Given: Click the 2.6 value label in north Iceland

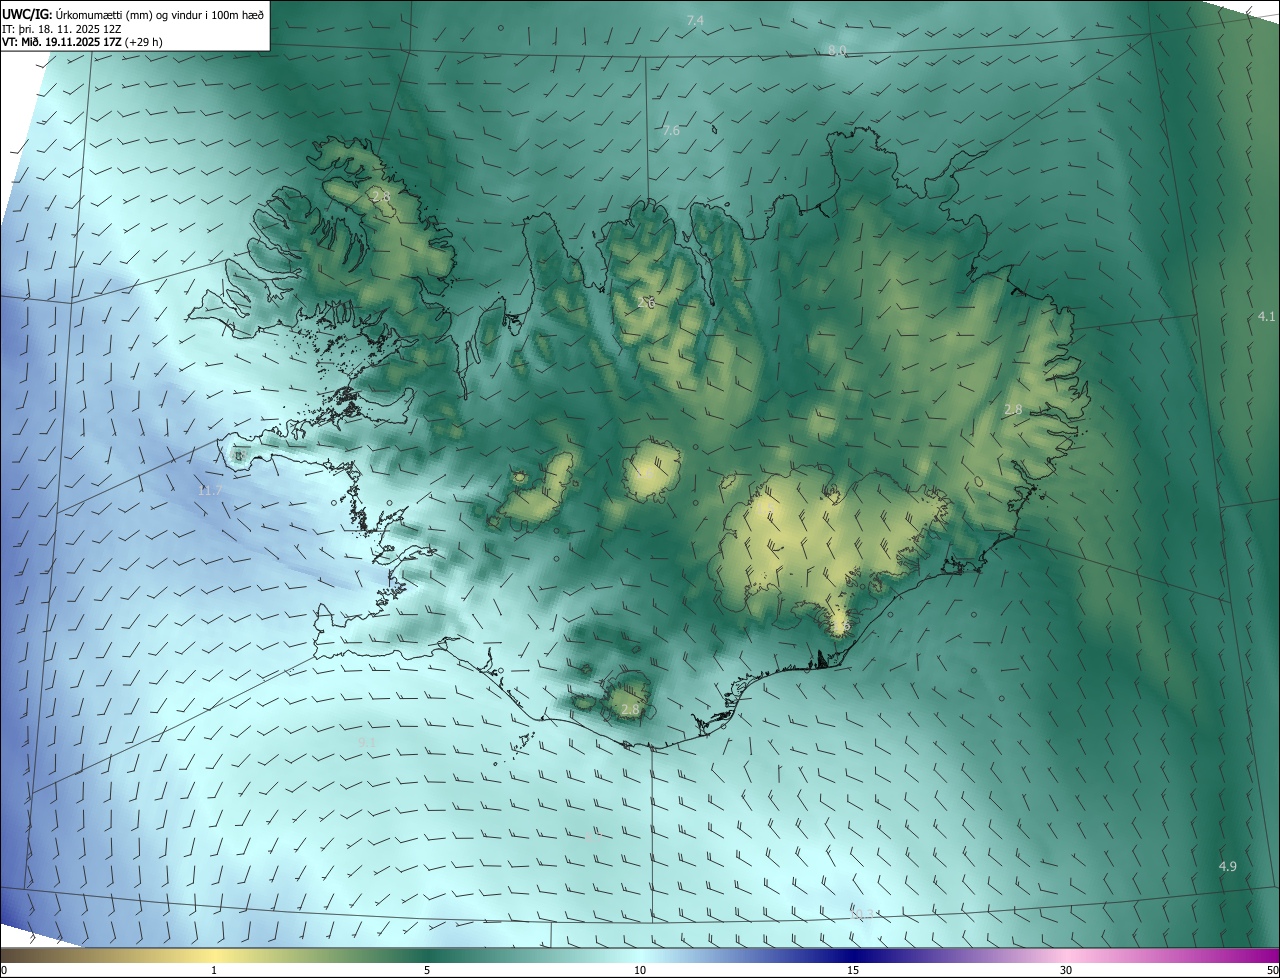Looking at the screenshot, I should point(646,302).
